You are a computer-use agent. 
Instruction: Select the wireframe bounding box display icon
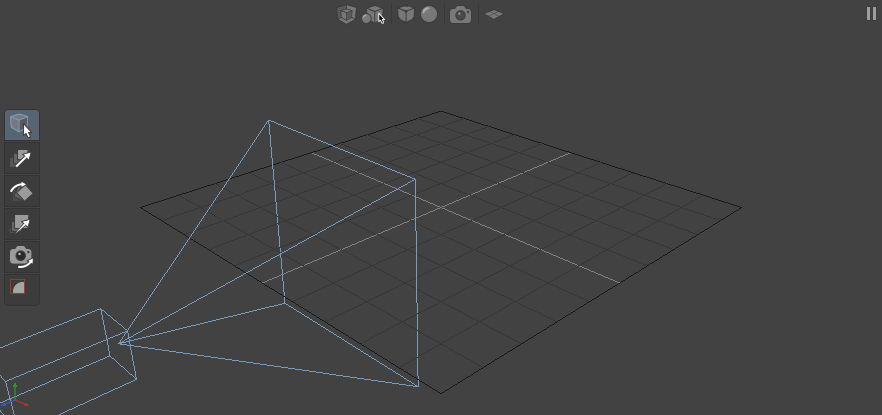pos(346,14)
